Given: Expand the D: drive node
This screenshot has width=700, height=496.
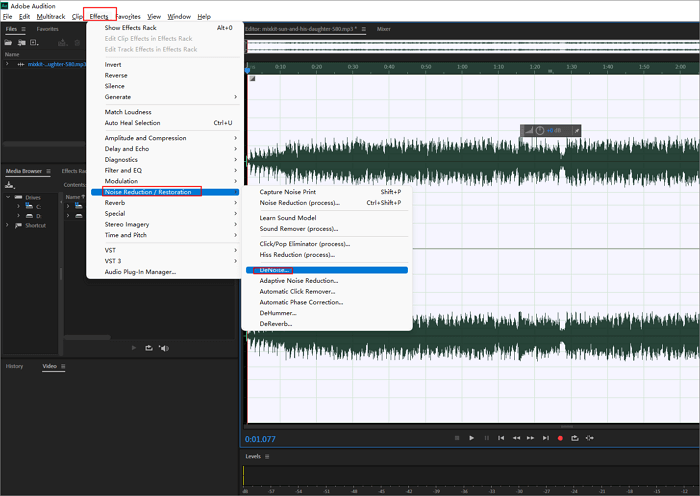Looking at the screenshot, I should coord(18,216).
